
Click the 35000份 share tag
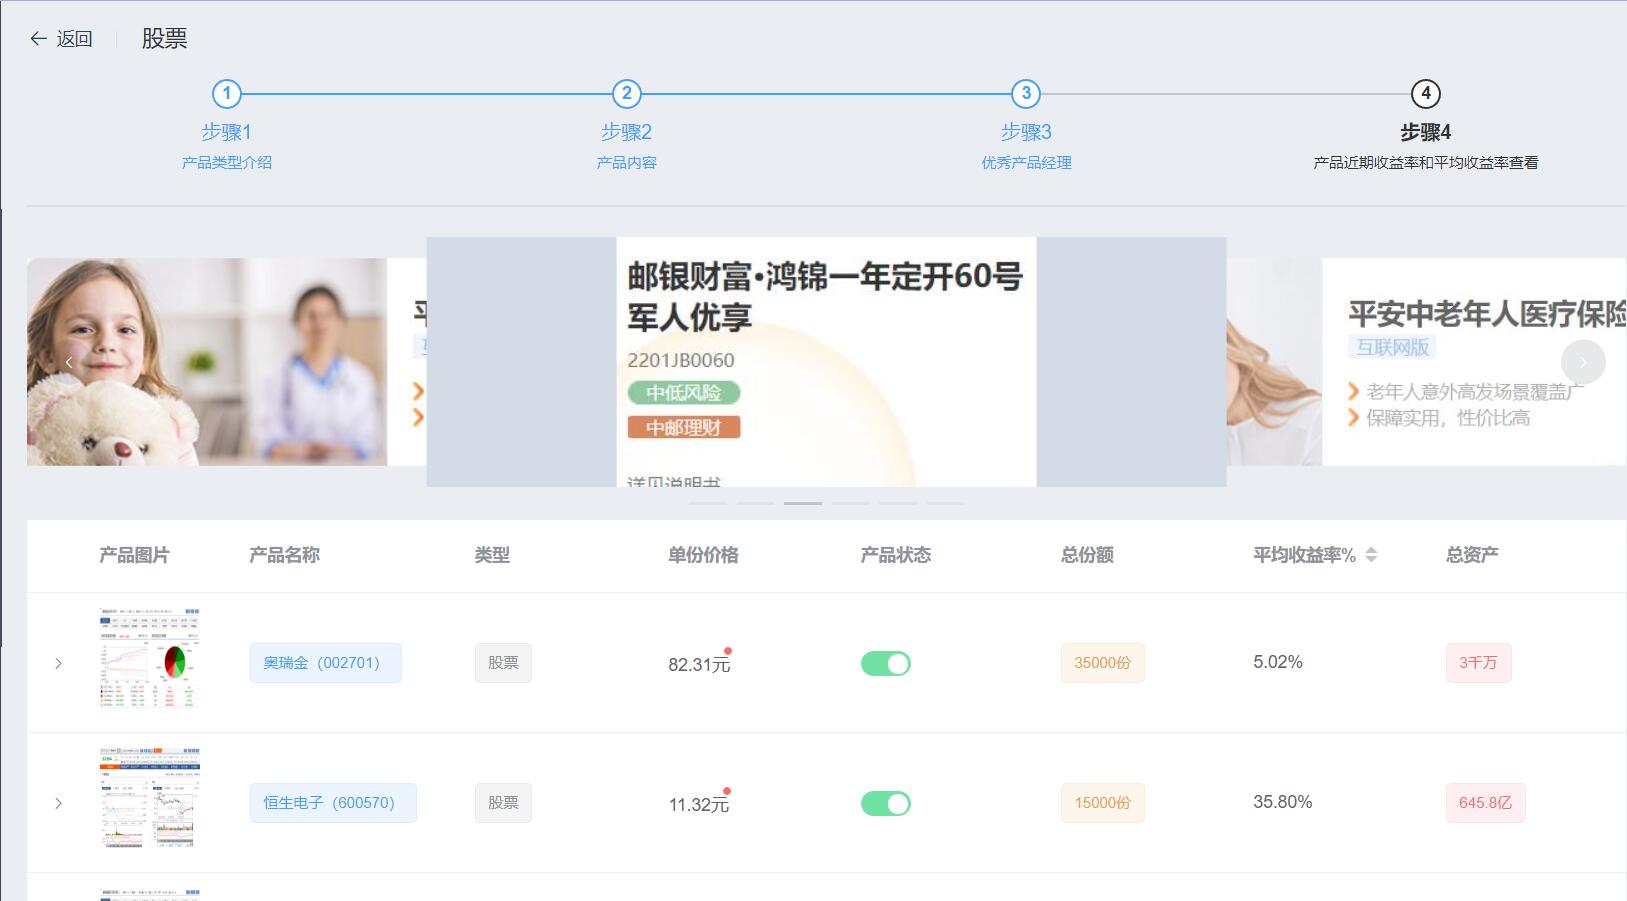(1103, 663)
